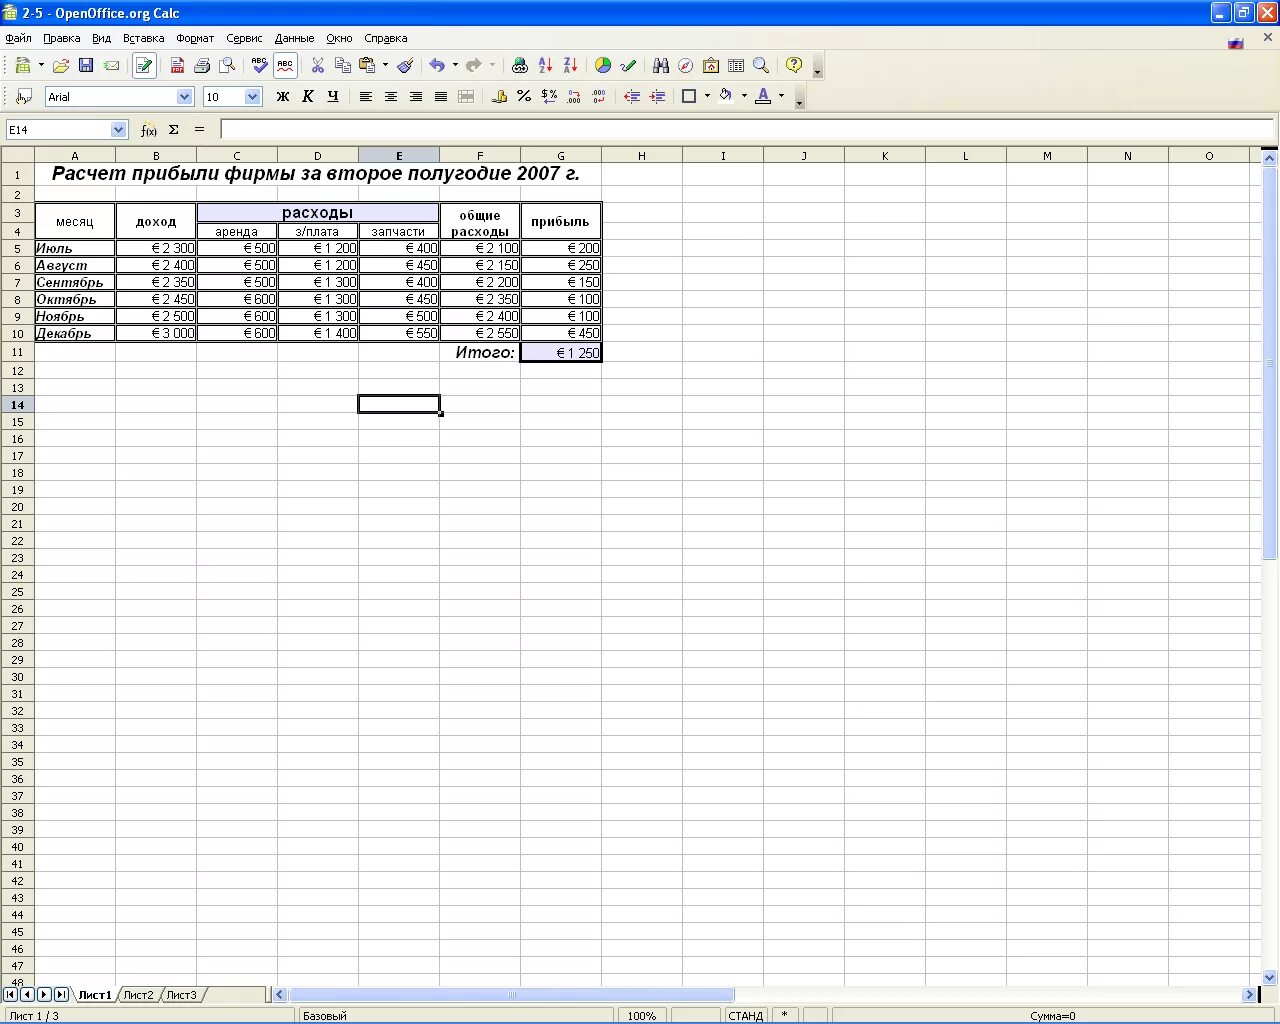Insert a chart
Image resolution: width=1280 pixels, height=1024 pixels.
(603, 65)
